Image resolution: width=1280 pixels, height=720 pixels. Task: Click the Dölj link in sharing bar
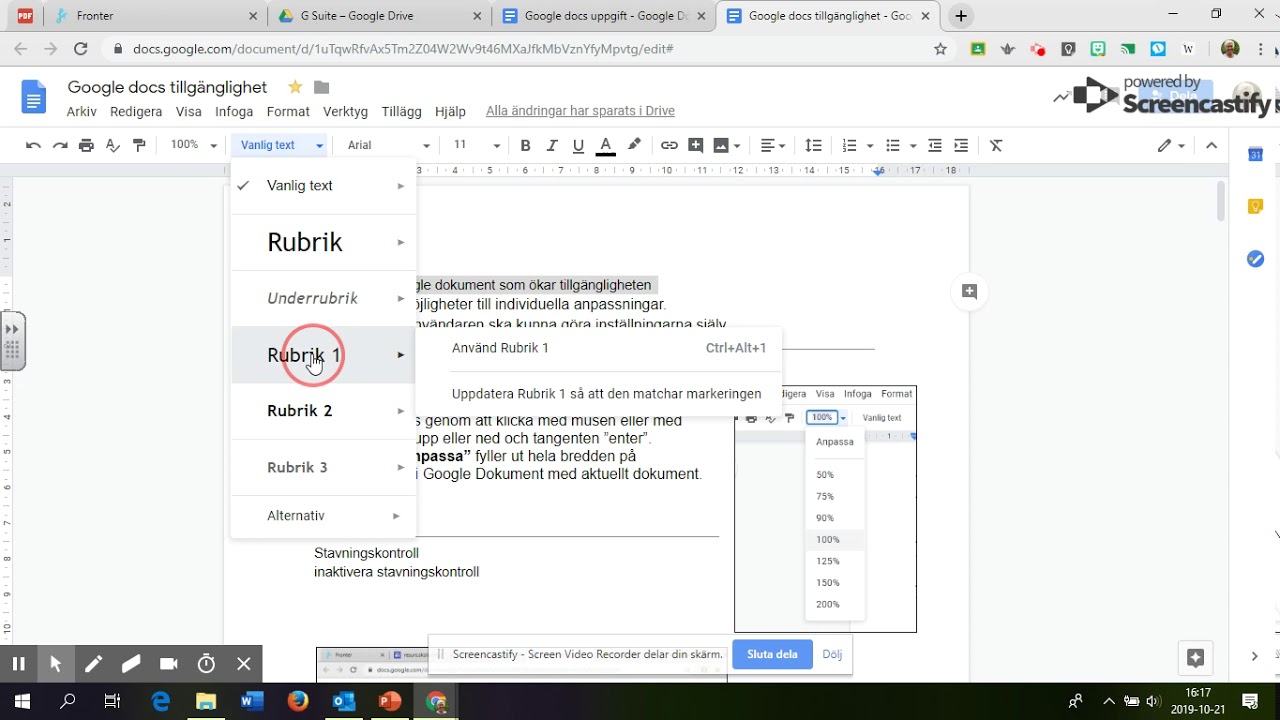point(832,654)
